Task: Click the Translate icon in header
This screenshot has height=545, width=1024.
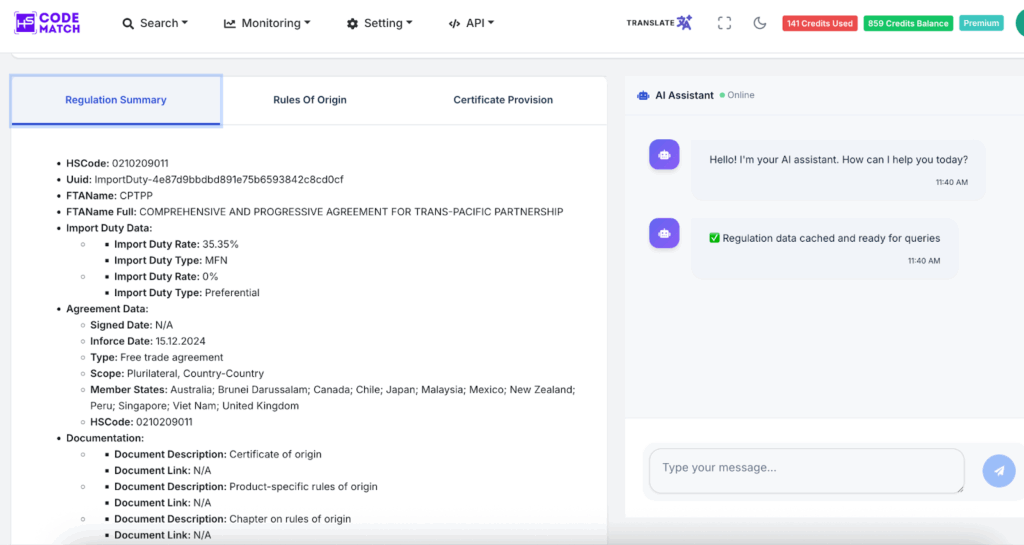Action: (660, 23)
